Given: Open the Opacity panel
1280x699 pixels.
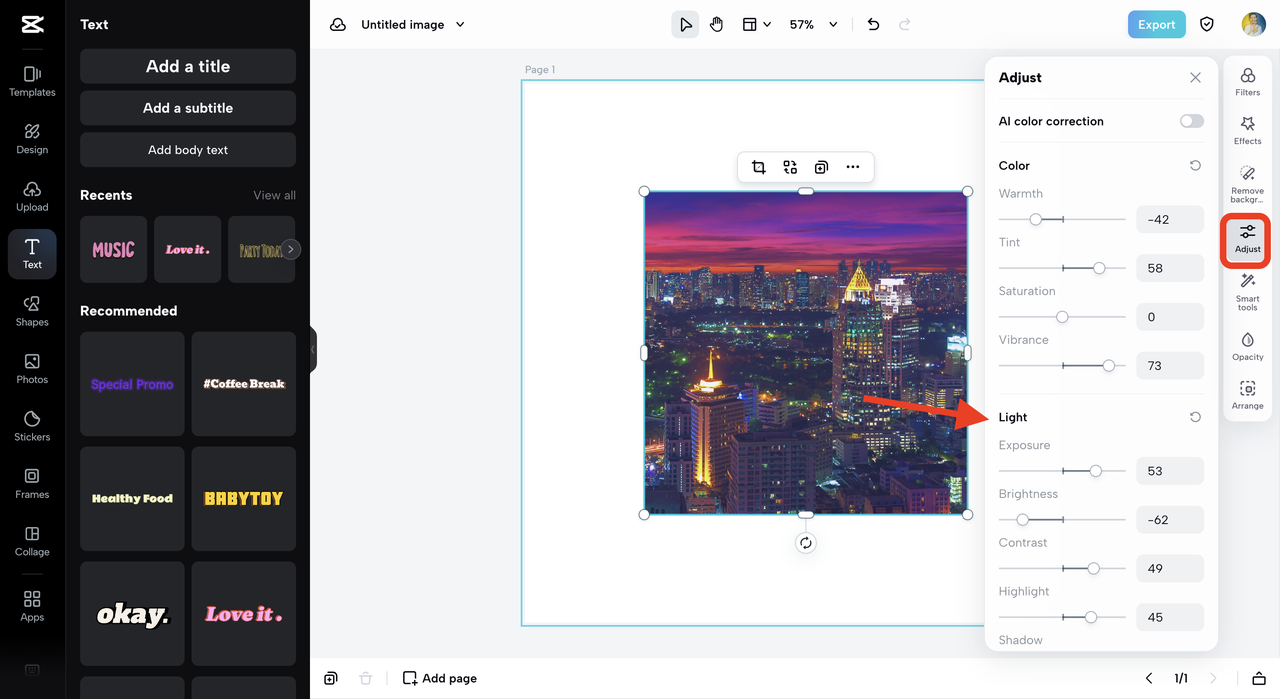Looking at the screenshot, I should tap(1248, 346).
